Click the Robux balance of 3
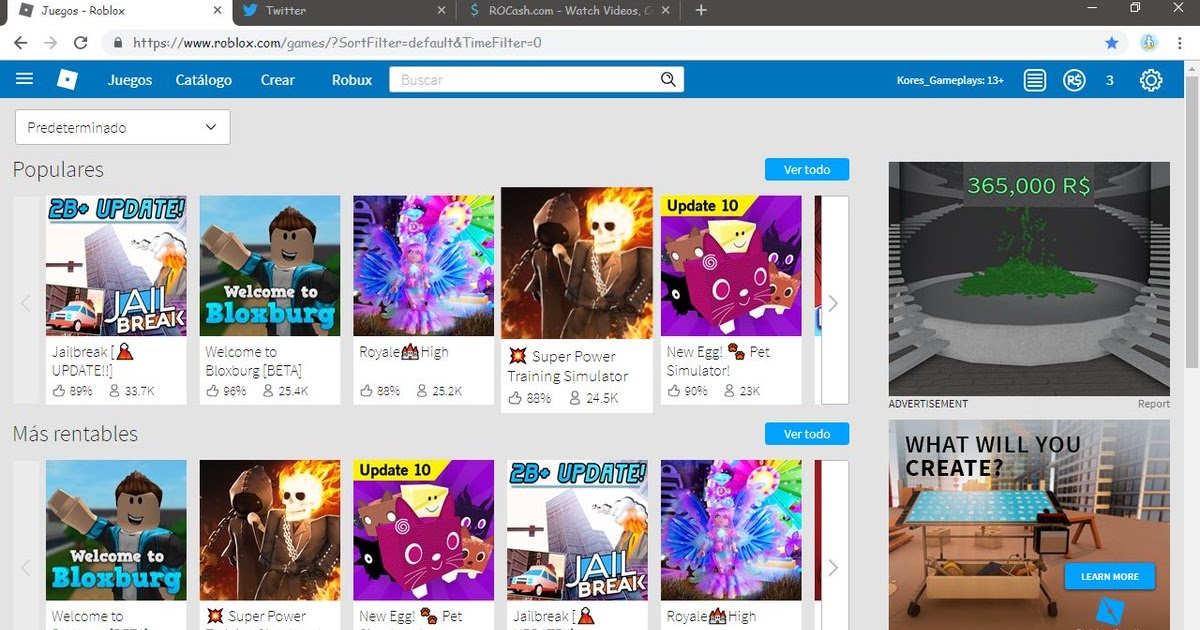The image size is (1200, 630). click(x=1110, y=80)
